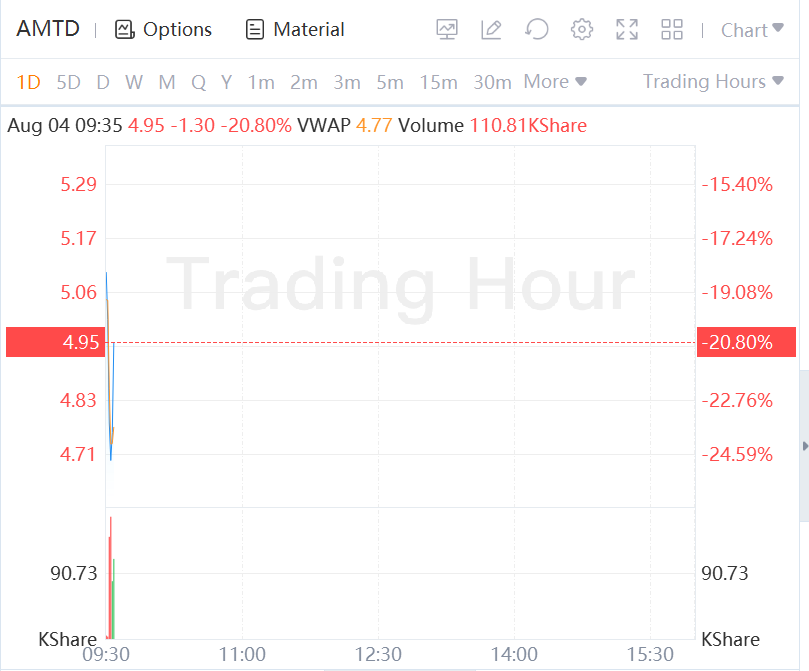This screenshot has height=671, width=809.
Task: Open the chart indicator analysis icon
Action: (447, 30)
